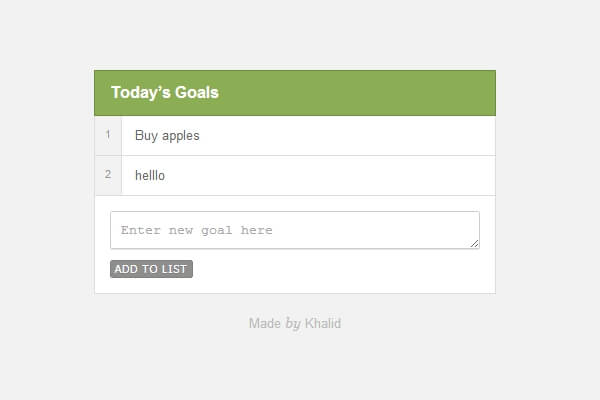Click the number 1 badge
The width and height of the screenshot is (600, 400).
[108, 135]
